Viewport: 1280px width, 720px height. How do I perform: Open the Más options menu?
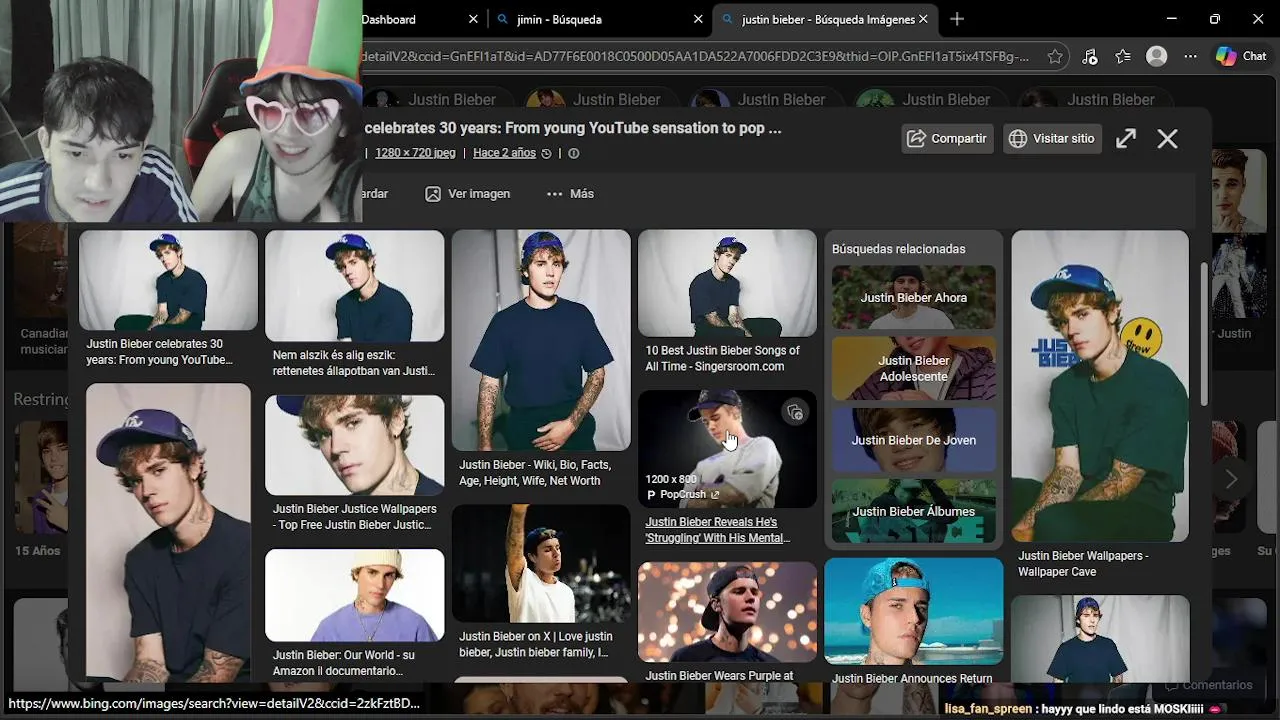pyautogui.click(x=570, y=194)
